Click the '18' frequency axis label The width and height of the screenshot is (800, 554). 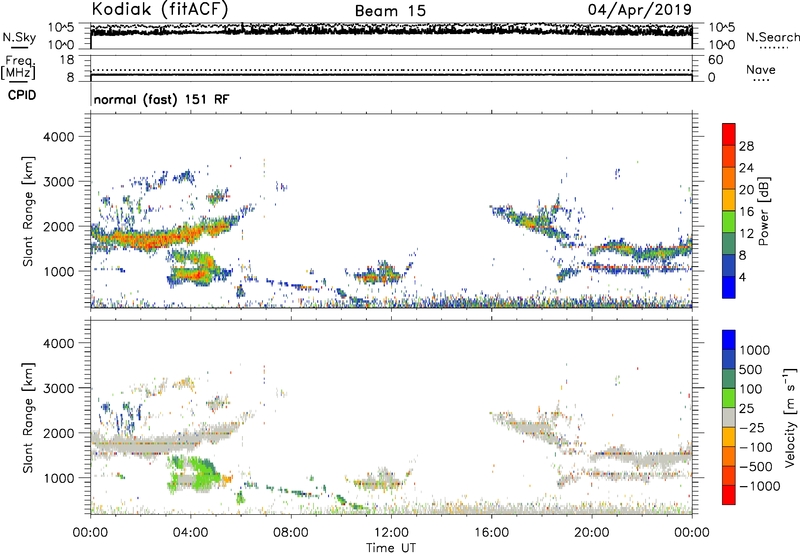point(67,60)
